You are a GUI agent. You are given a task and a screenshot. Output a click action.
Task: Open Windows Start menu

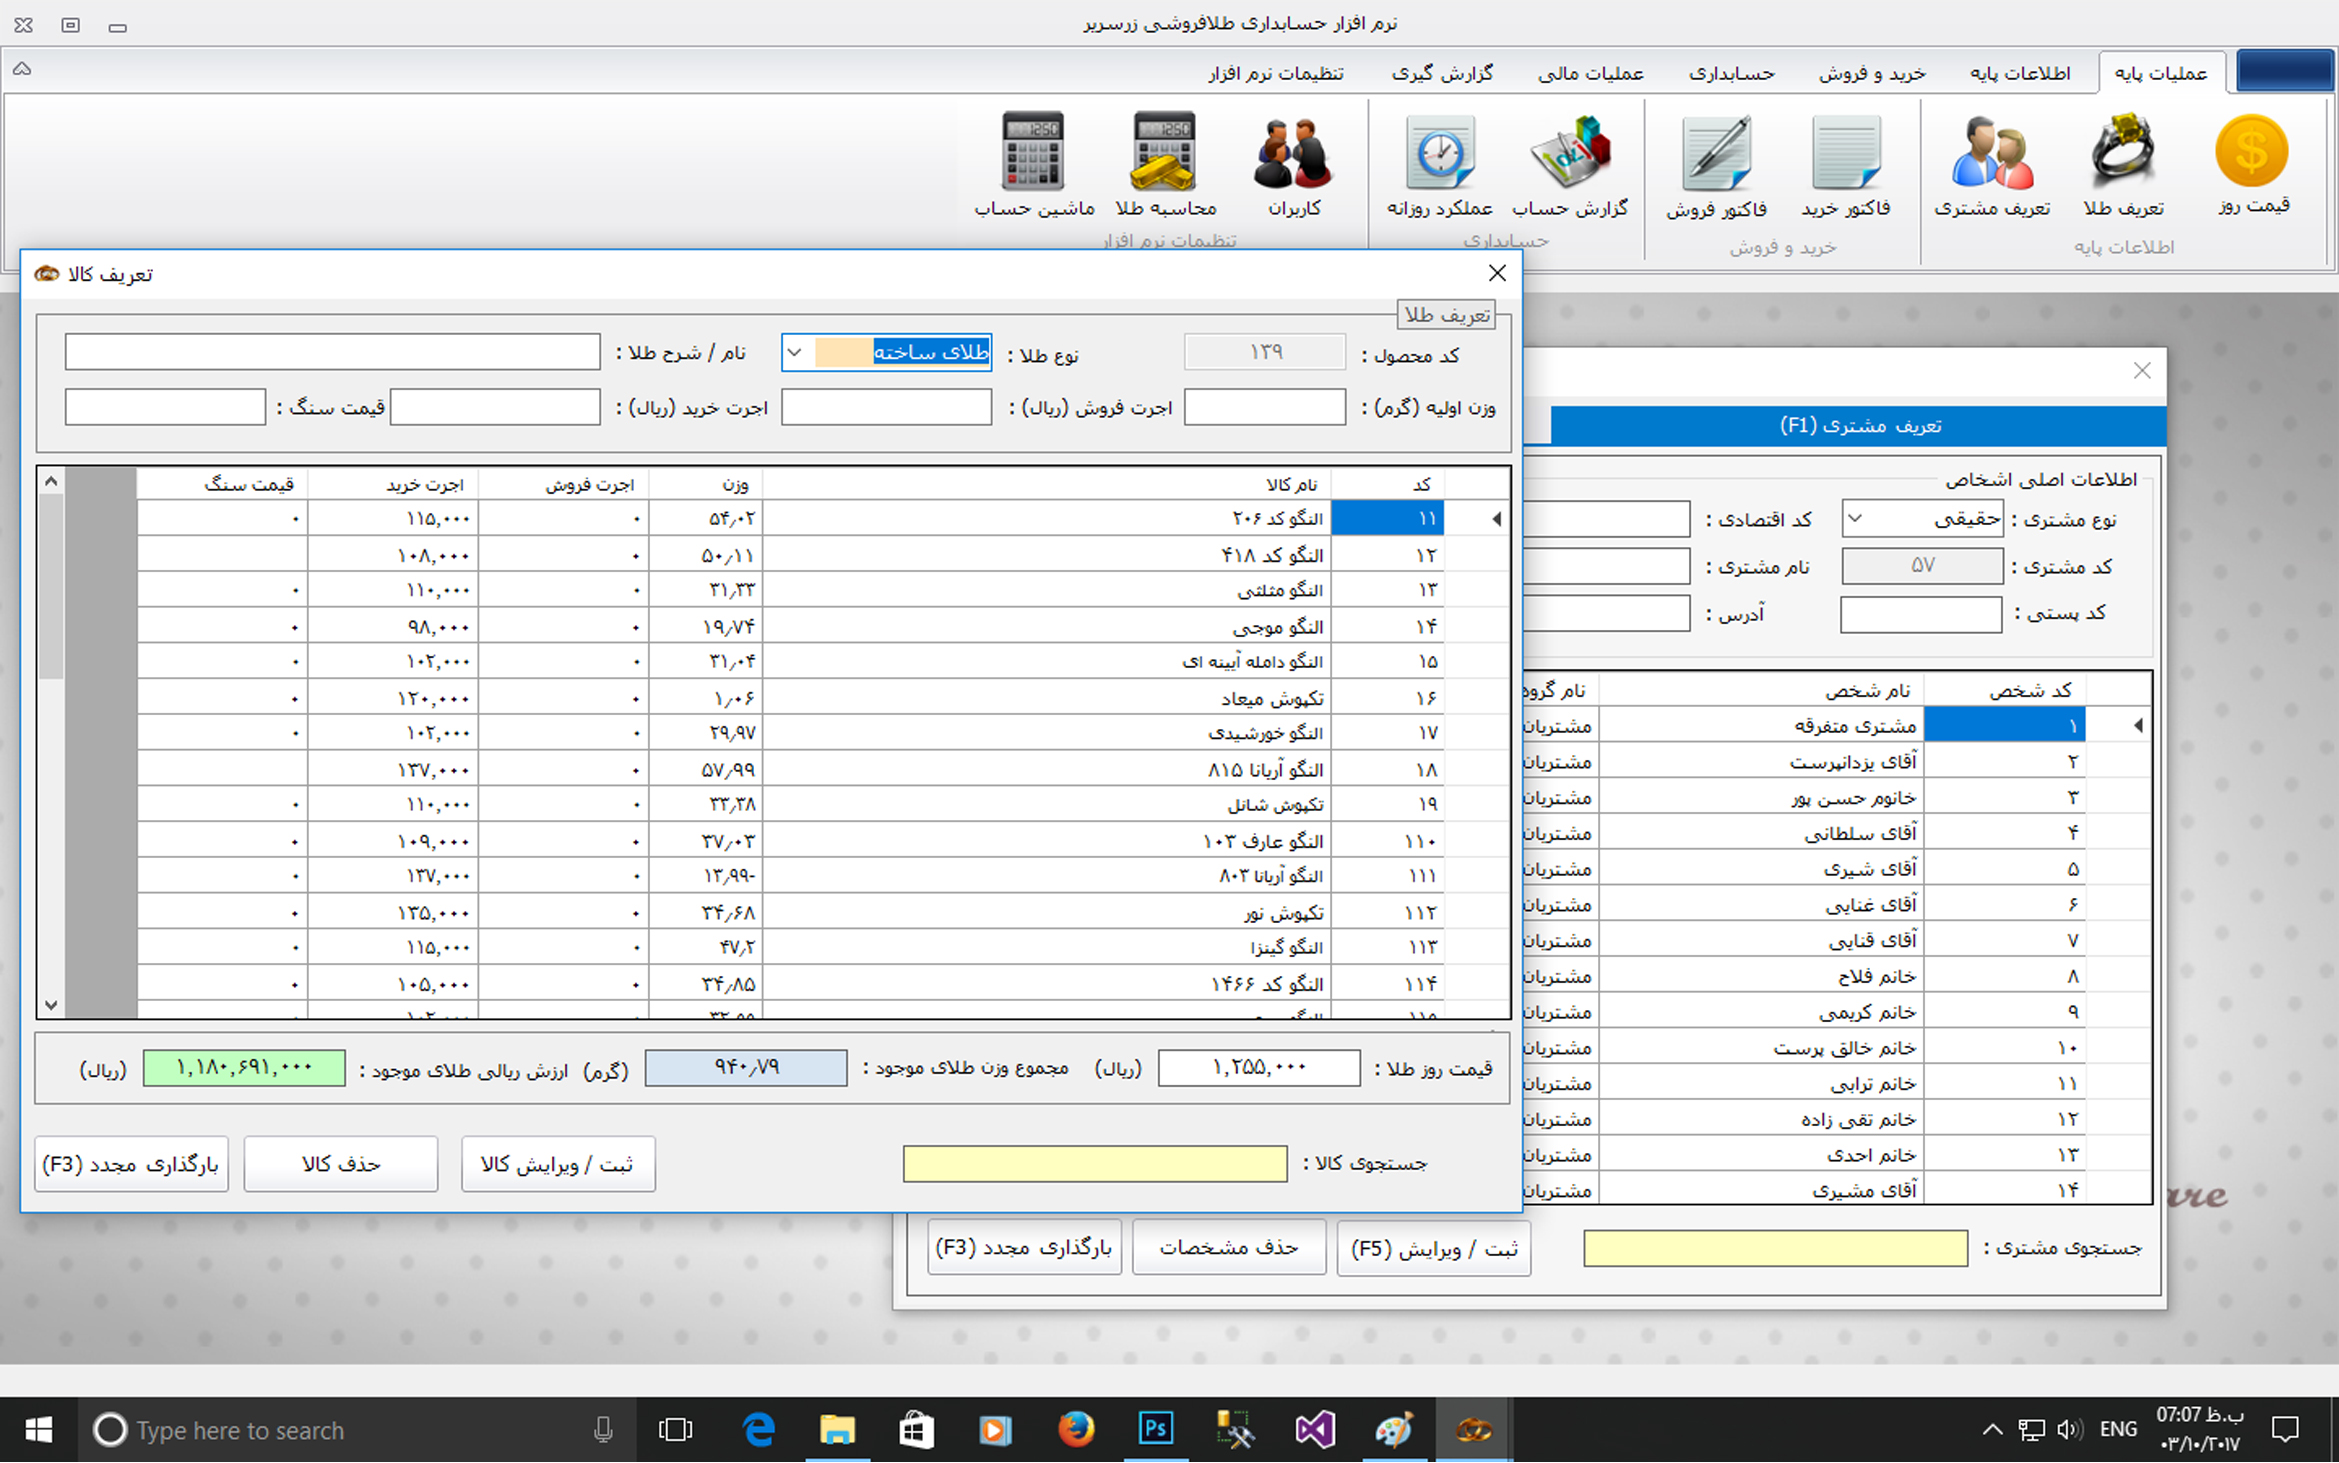coord(38,1430)
